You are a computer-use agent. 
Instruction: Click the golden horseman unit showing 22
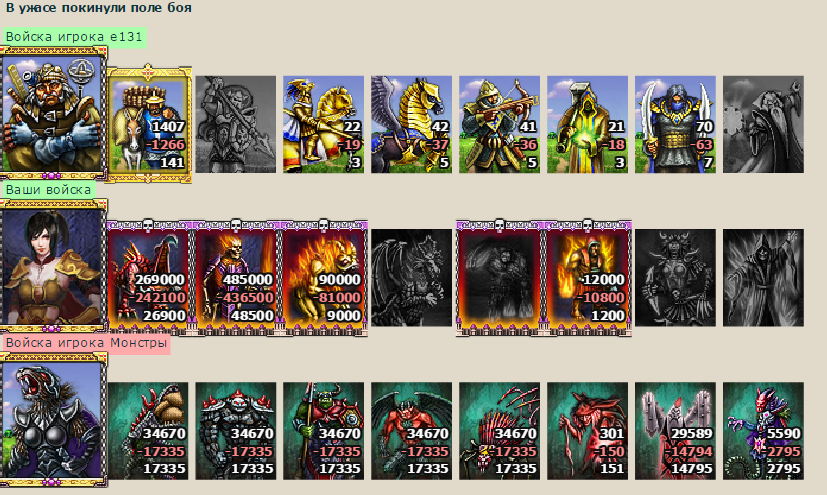coord(323,124)
